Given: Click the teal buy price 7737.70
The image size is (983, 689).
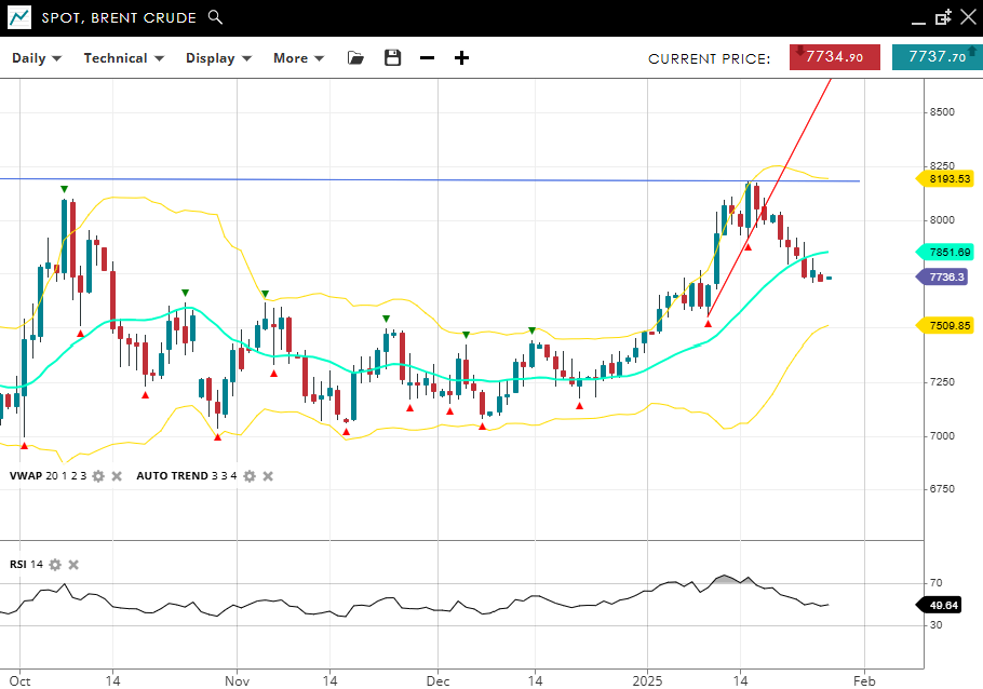Looking at the screenshot, I should [937, 58].
